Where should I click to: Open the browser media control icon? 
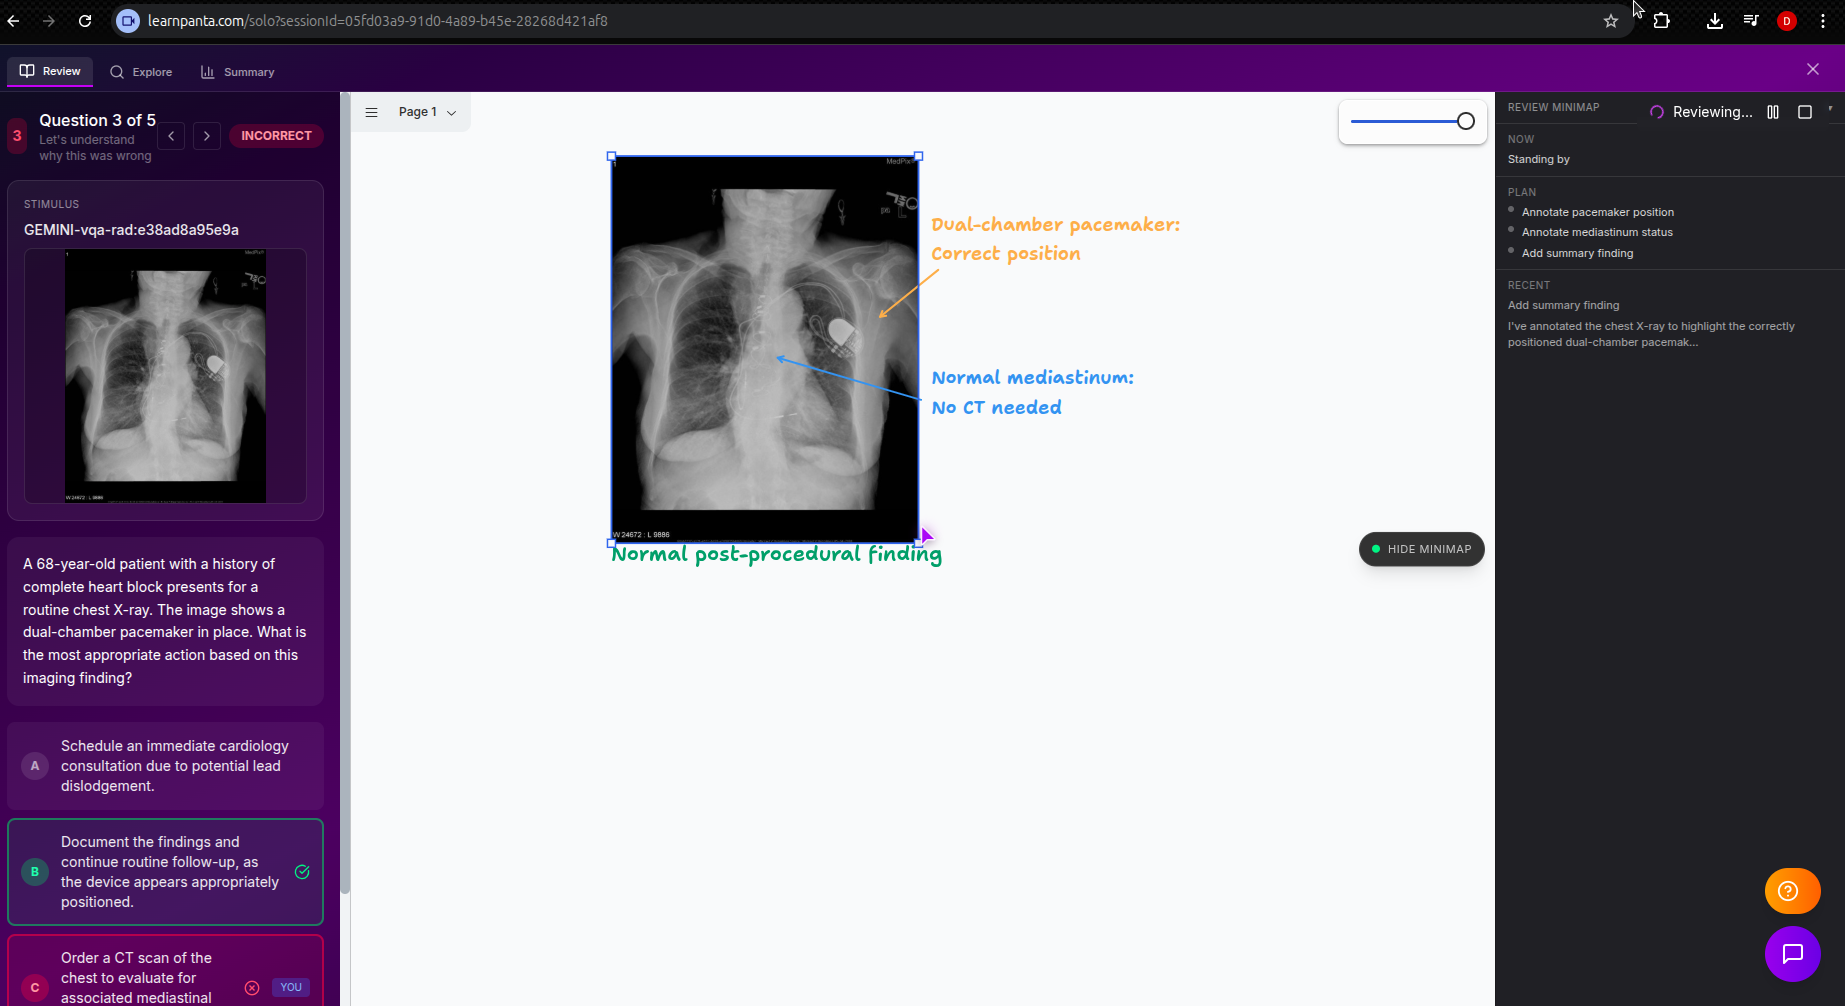pos(1751,21)
